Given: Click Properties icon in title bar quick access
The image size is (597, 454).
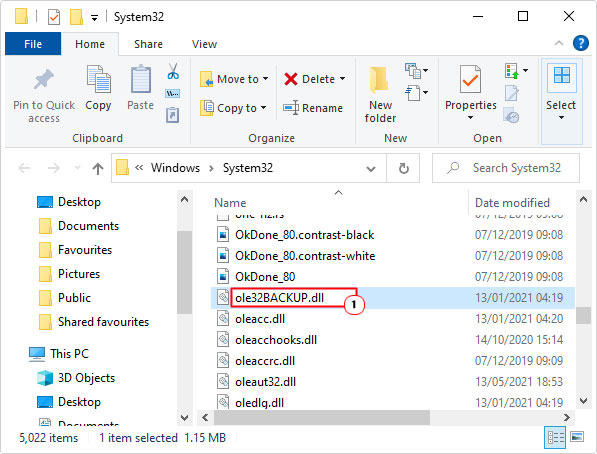Looking at the screenshot, I should (54, 17).
